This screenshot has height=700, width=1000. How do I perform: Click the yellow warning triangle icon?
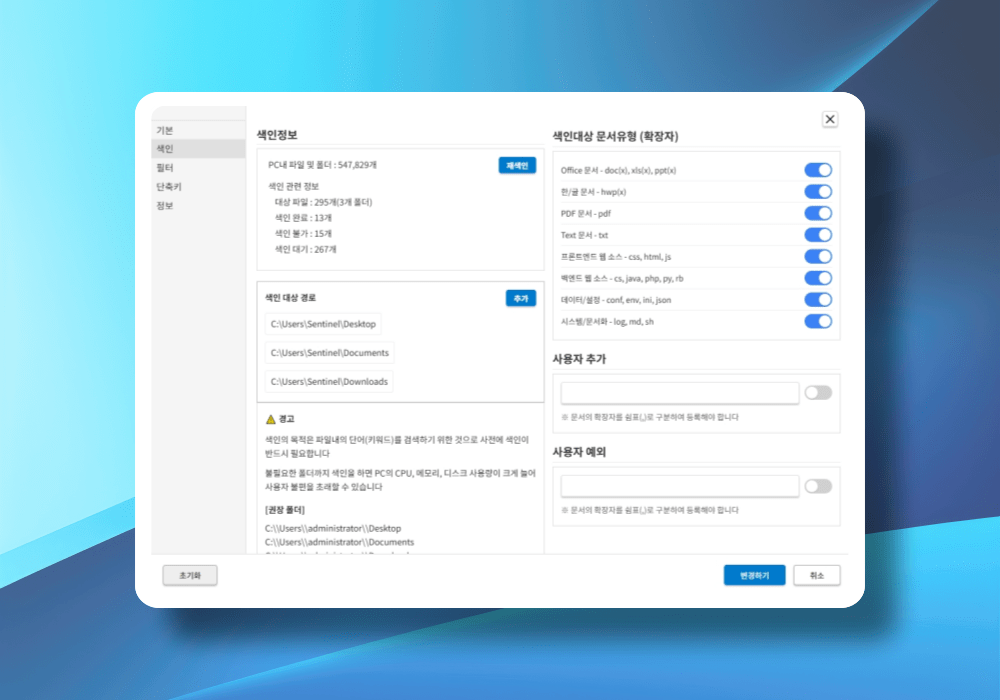(x=270, y=419)
